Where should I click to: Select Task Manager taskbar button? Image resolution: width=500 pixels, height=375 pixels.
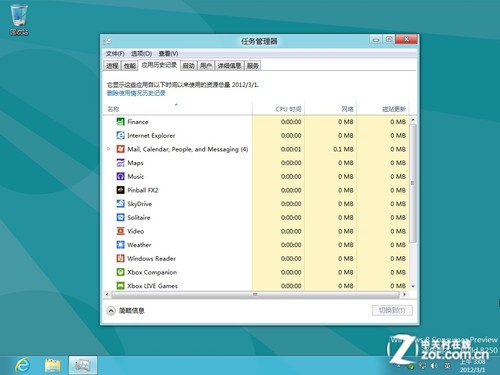click(83, 365)
